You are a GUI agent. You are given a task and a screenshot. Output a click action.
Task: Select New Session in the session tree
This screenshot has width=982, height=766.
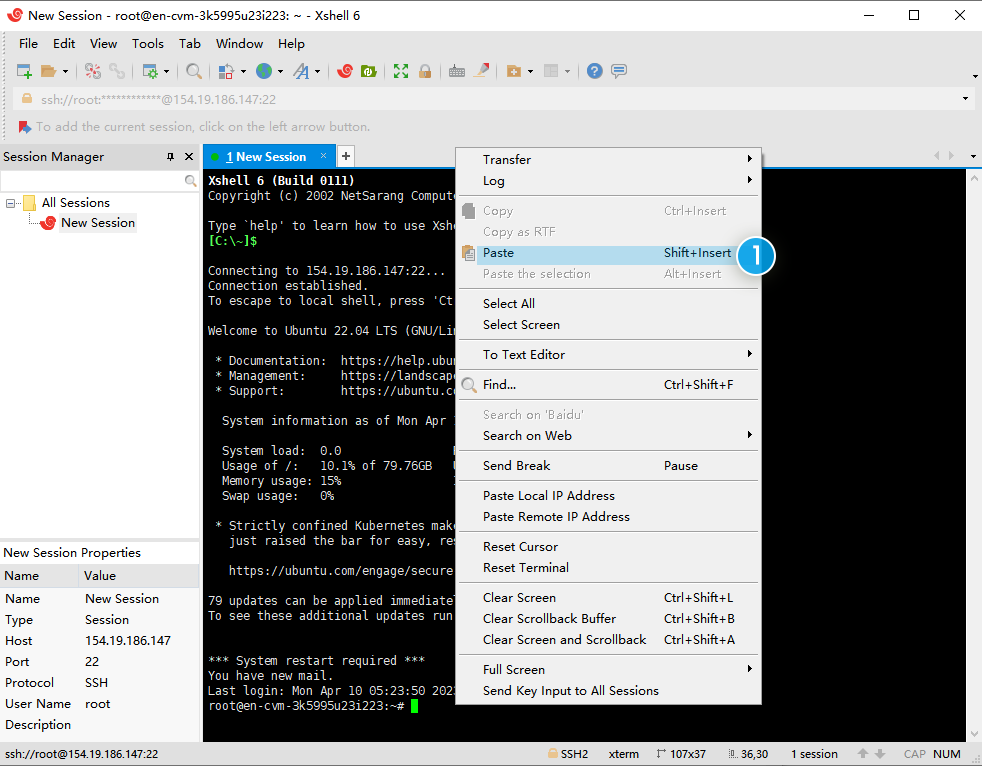pos(98,223)
